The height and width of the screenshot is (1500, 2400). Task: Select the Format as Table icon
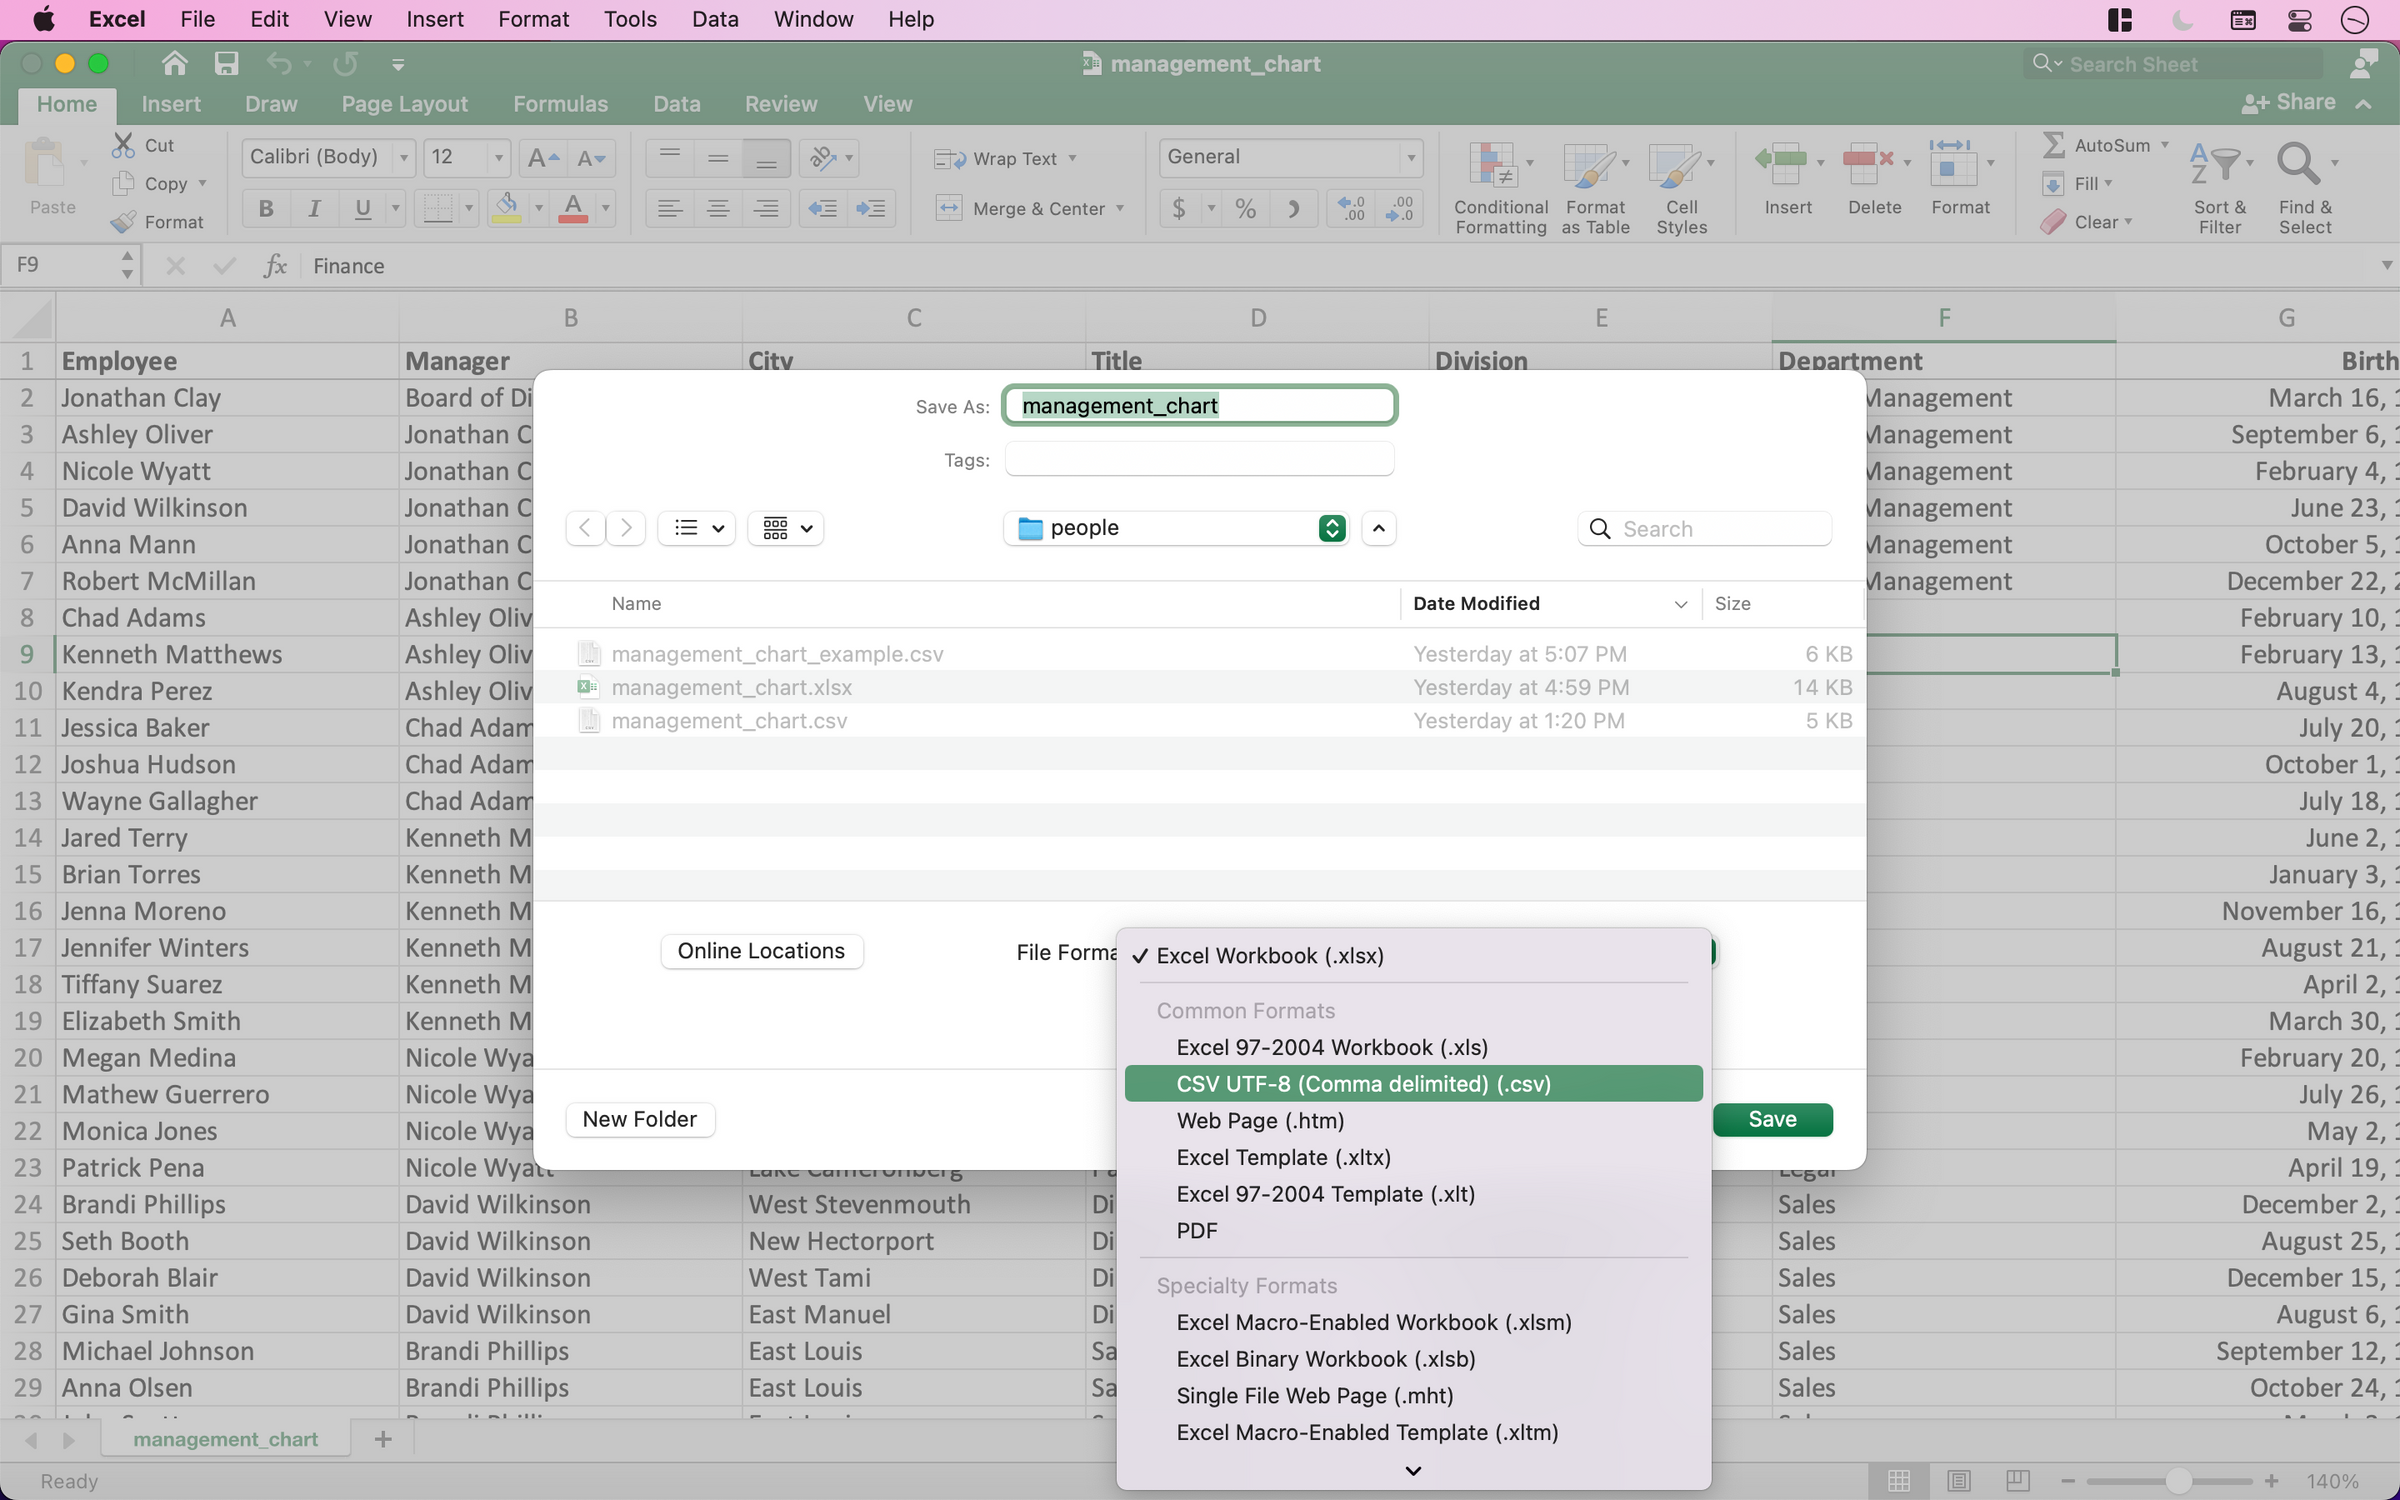tap(1591, 185)
